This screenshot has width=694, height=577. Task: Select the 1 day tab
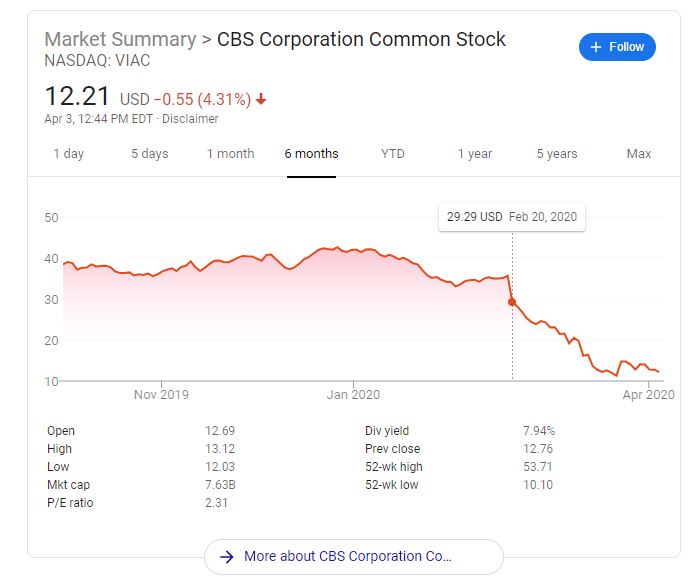pyautogui.click(x=69, y=154)
